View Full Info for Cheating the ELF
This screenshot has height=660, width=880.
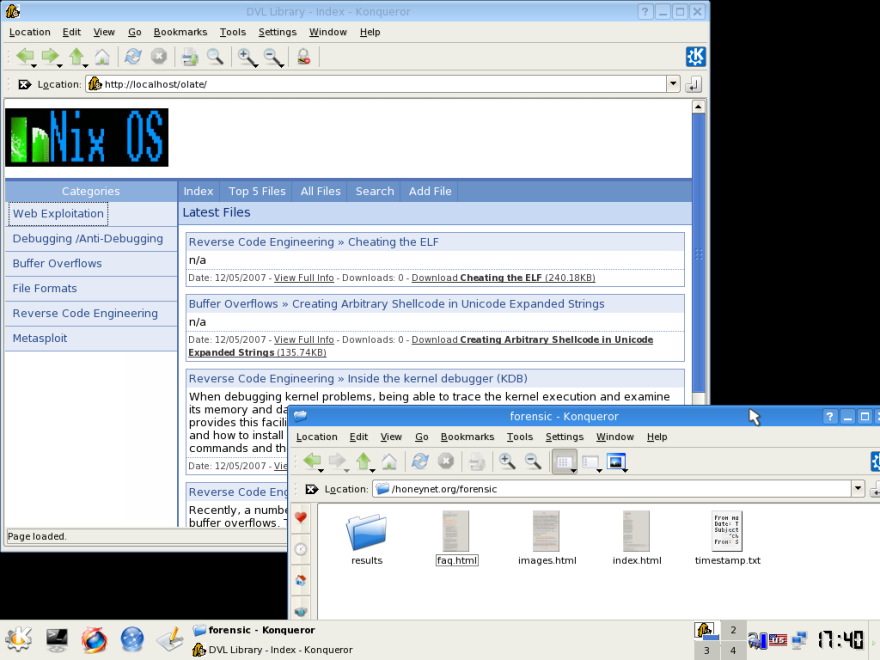(x=304, y=278)
